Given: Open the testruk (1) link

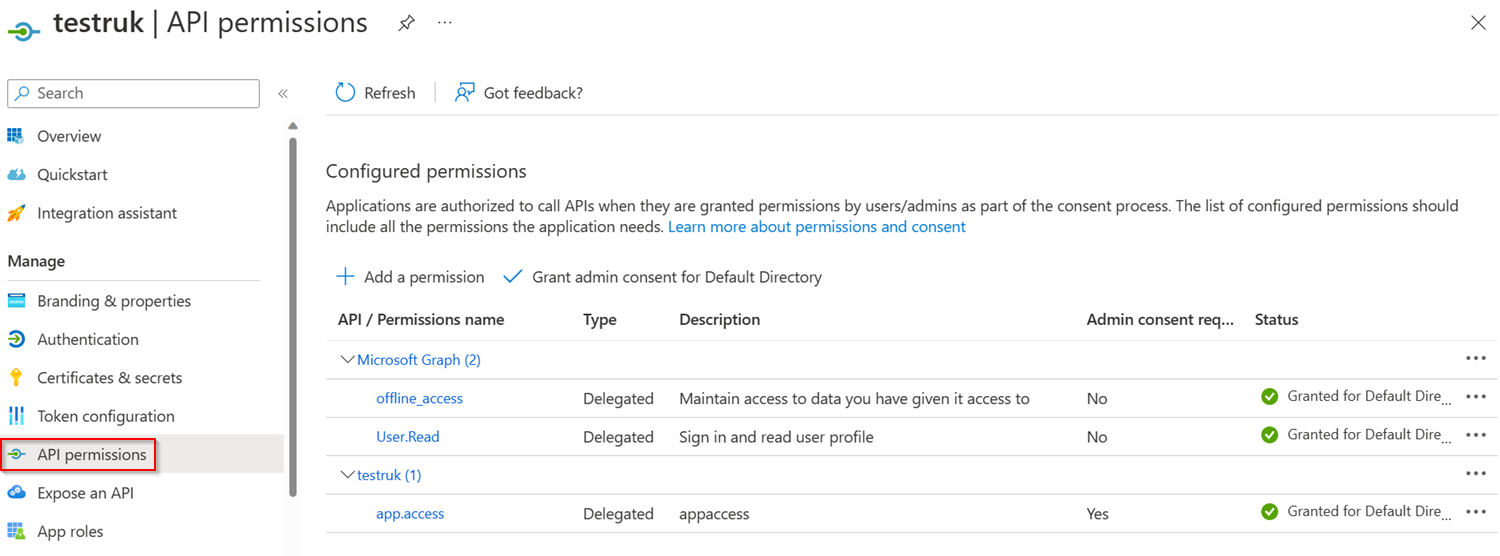Looking at the screenshot, I should pyautogui.click(x=389, y=475).
